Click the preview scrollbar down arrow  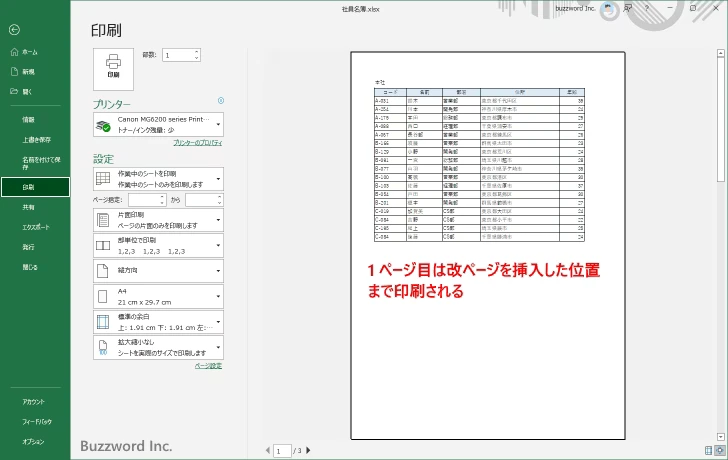721,437
